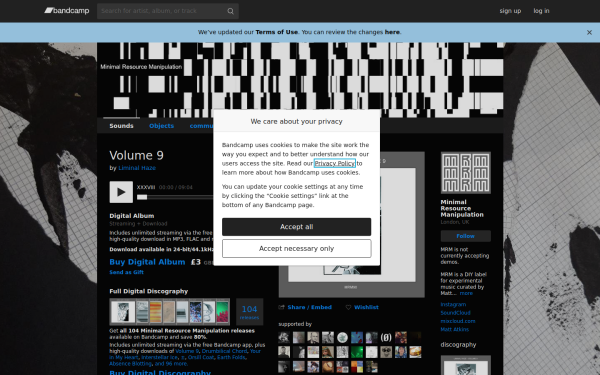This screenshot has height=375, width=600.
Task: Click 'Full Digital Discography' heading
Action: 148,291
